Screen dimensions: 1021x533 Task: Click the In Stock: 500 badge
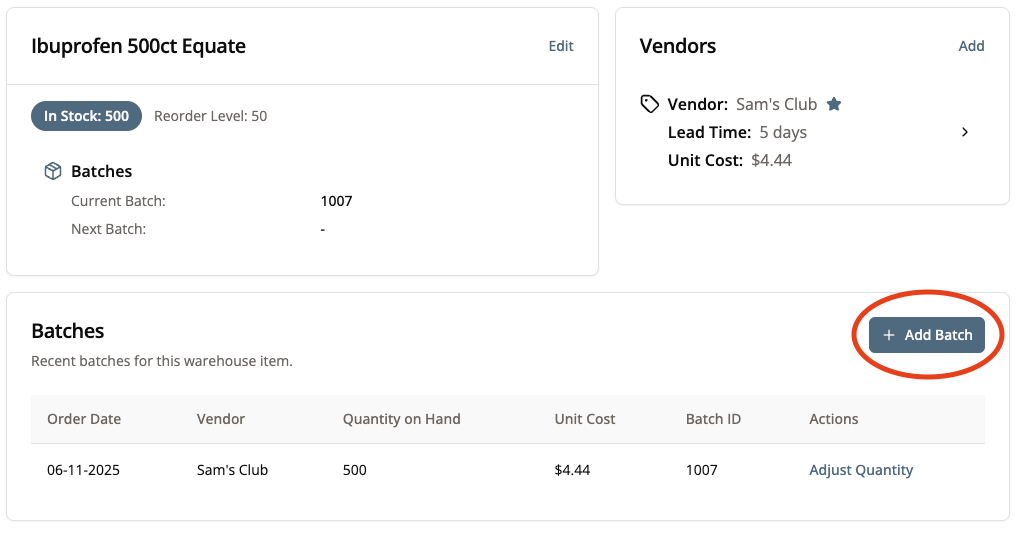pos(86,116)
